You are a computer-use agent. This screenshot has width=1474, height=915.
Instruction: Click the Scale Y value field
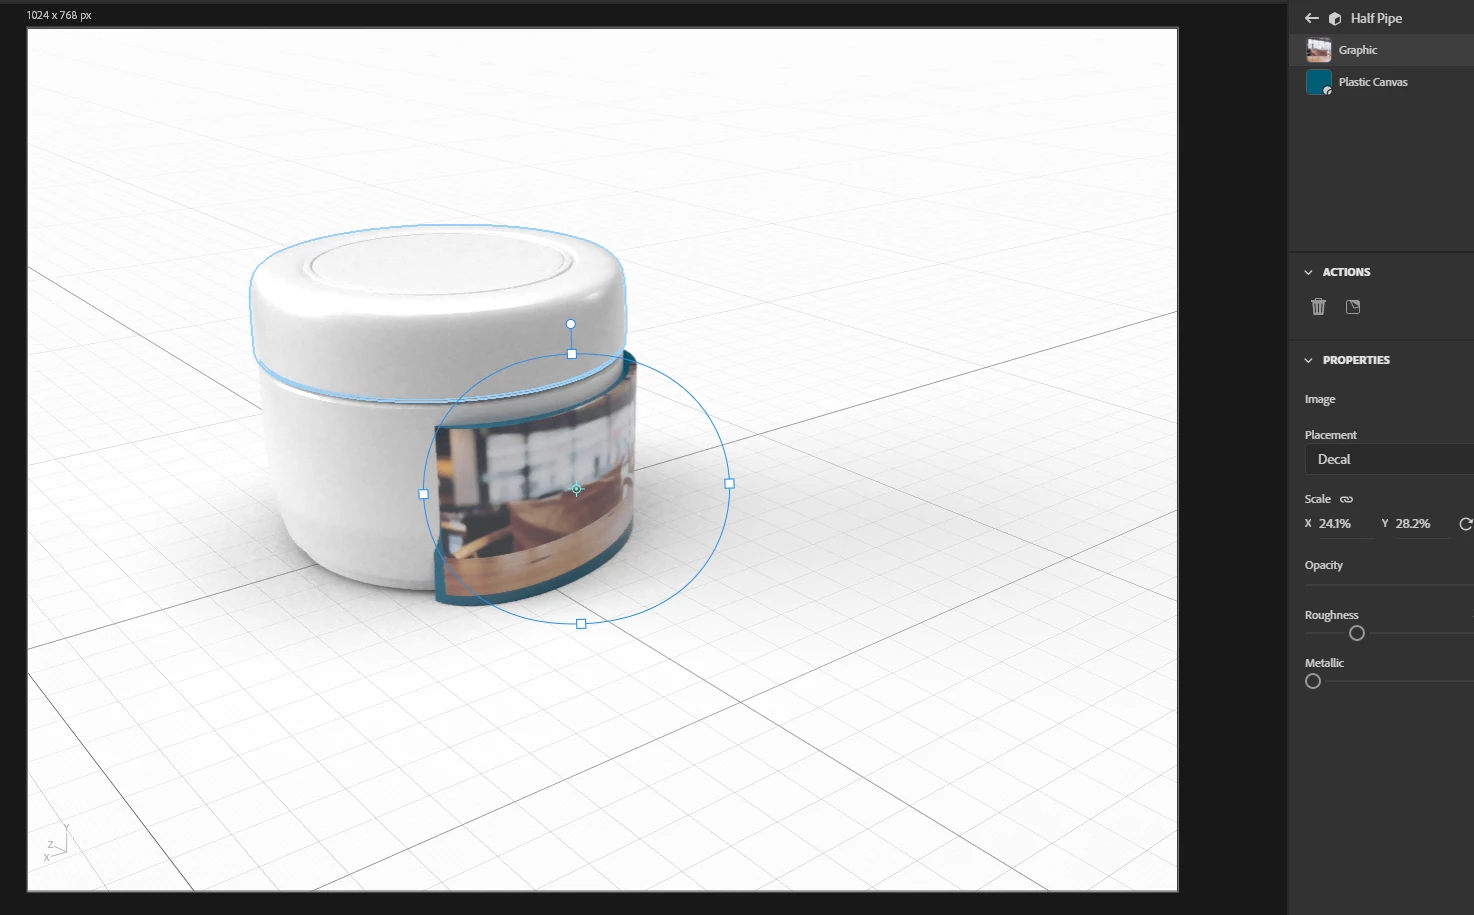1422,524
